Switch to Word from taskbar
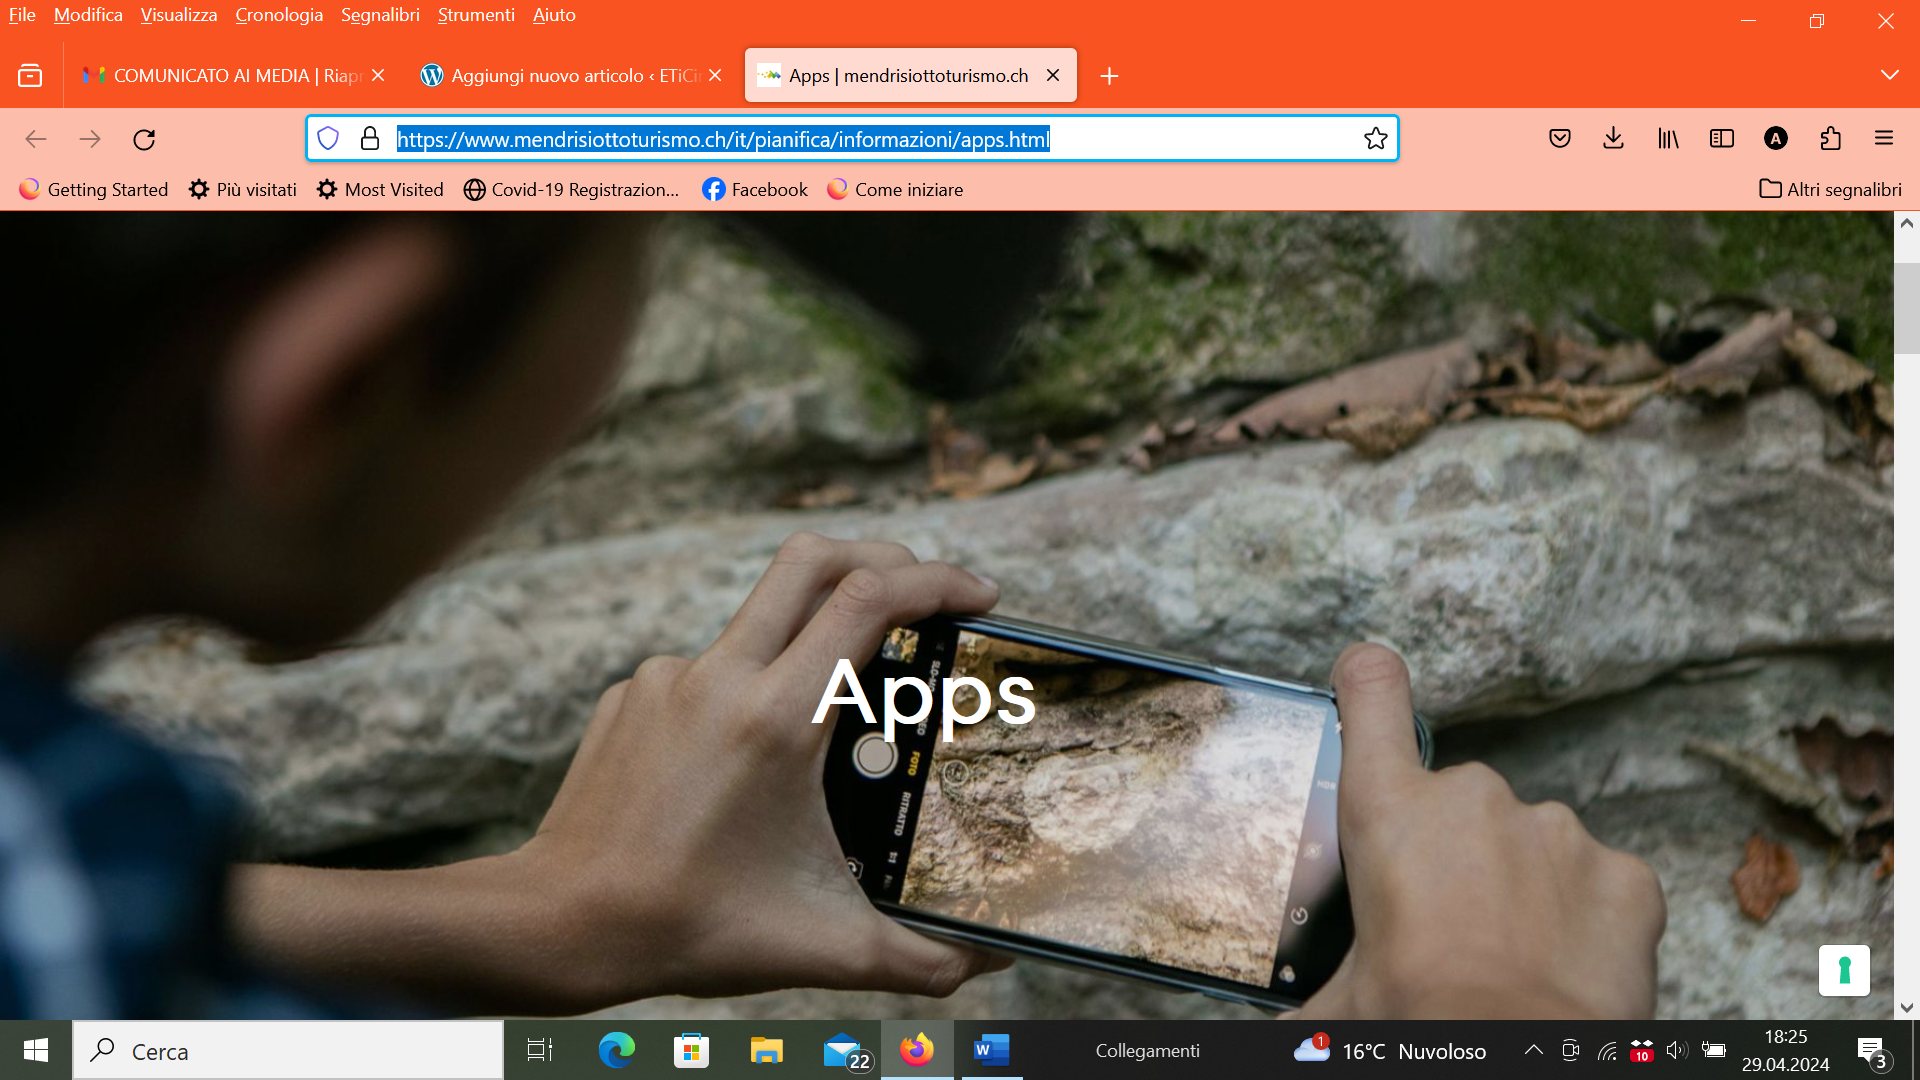This screenshot has height=1080, width=1920. (x=992, y=1050)
